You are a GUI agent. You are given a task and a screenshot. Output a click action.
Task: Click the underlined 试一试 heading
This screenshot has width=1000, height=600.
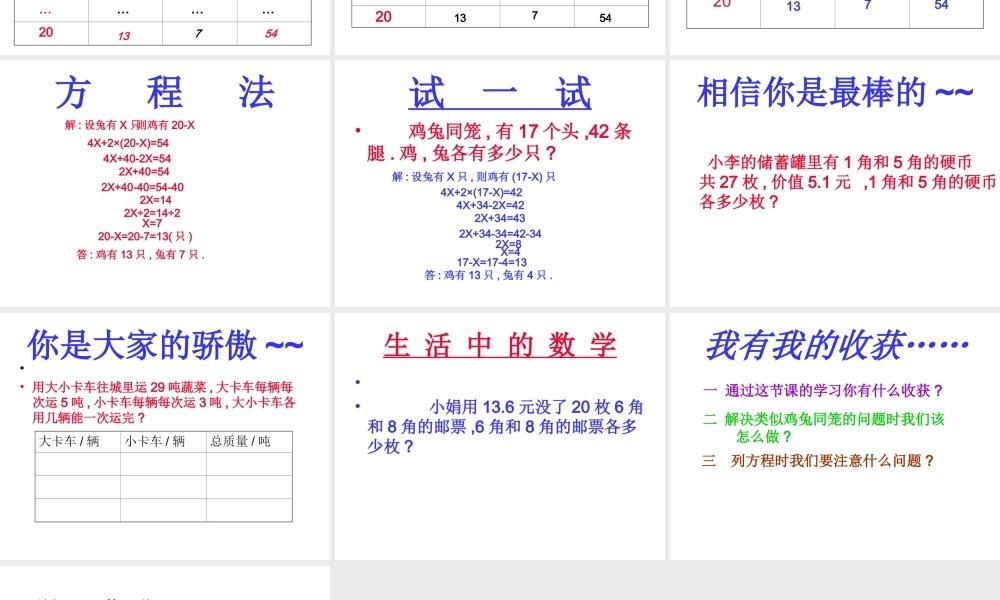(x=500, y=93)
